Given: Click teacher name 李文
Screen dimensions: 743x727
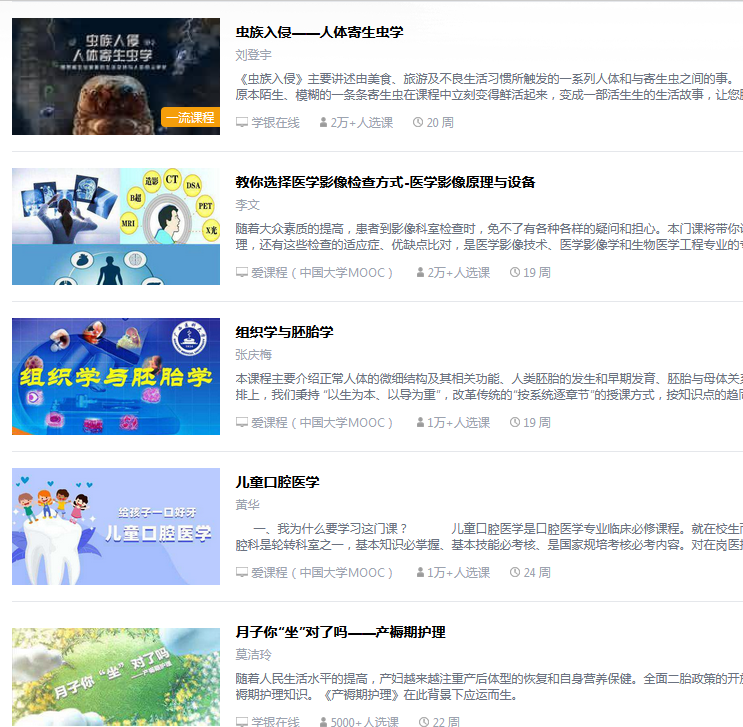Looking at the screenshot, I should pos(247,204).
